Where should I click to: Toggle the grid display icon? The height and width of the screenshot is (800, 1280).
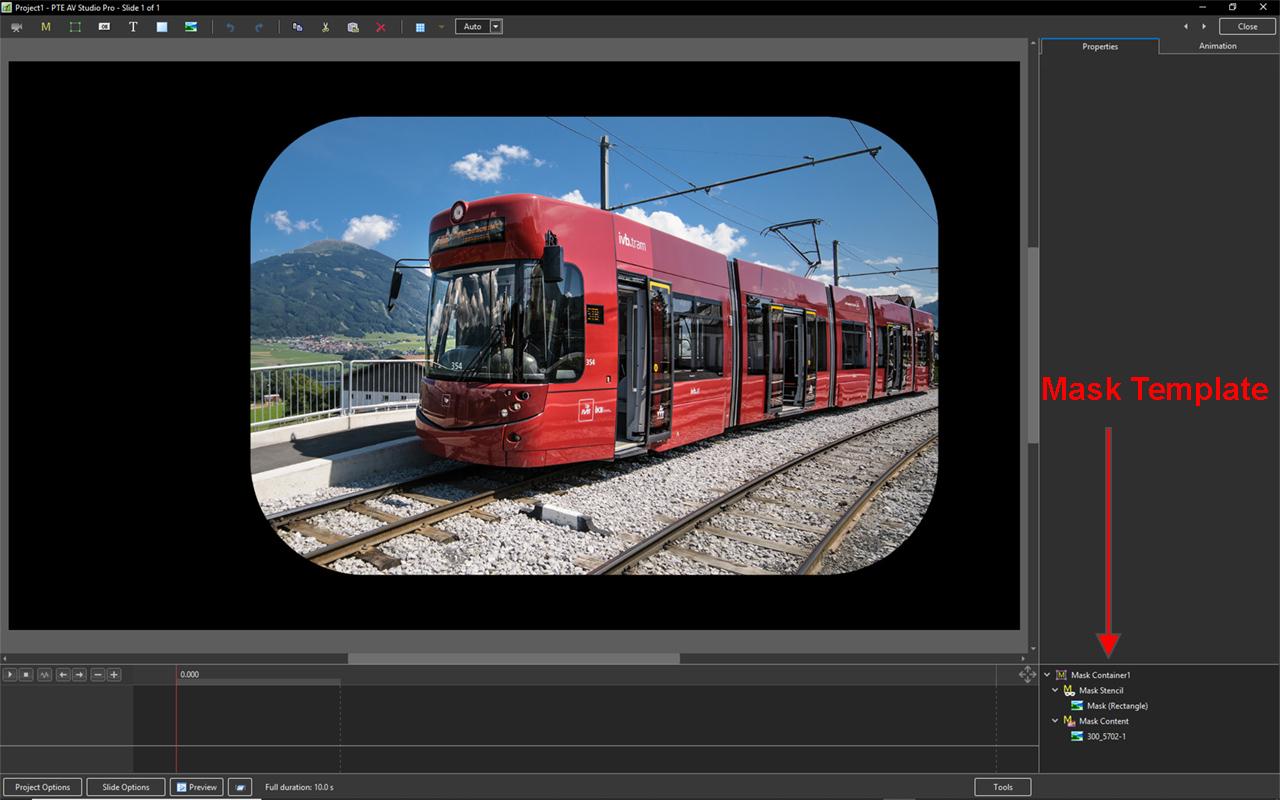(x=421, y=27)
